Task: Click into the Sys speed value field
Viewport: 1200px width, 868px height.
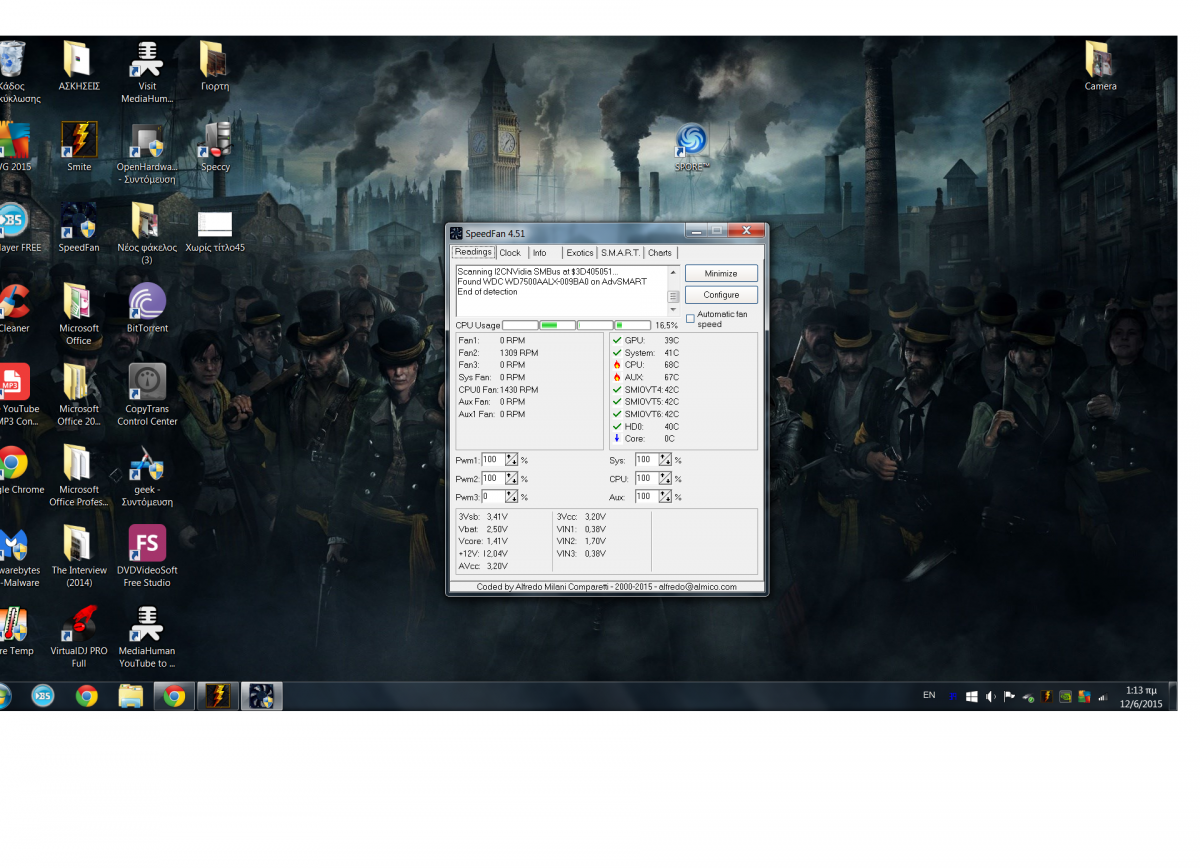Action: (647, 460)
